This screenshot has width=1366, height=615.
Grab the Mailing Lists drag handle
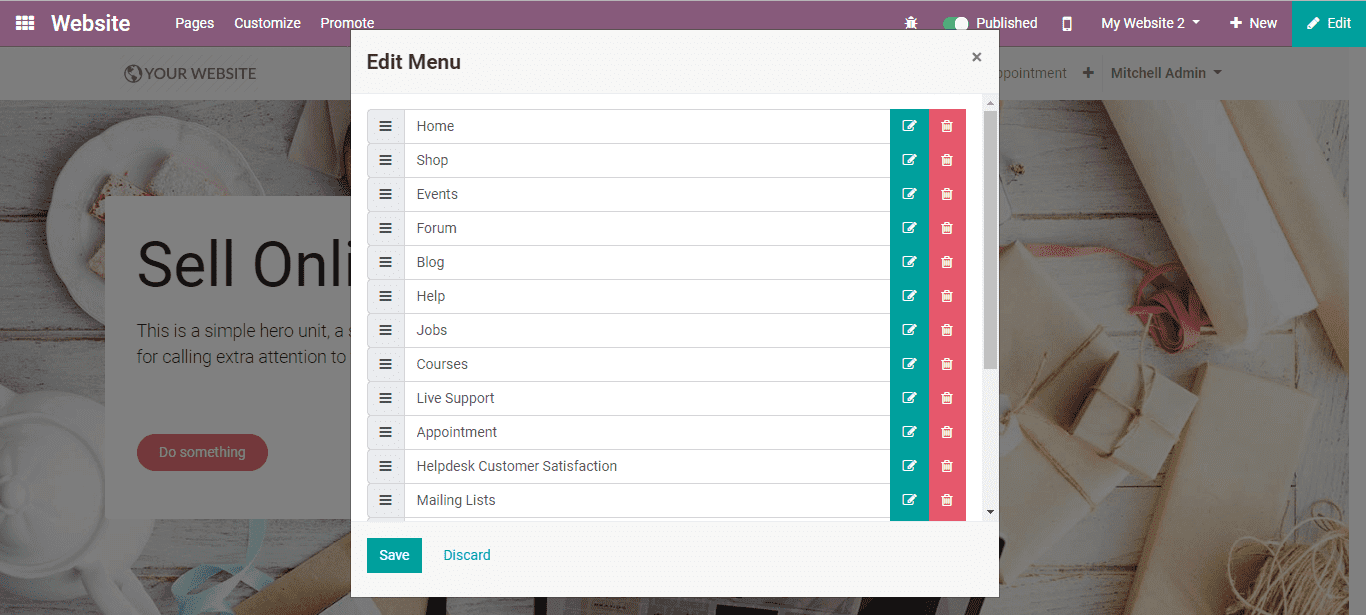pyautogui.click(x=386, y=500)
